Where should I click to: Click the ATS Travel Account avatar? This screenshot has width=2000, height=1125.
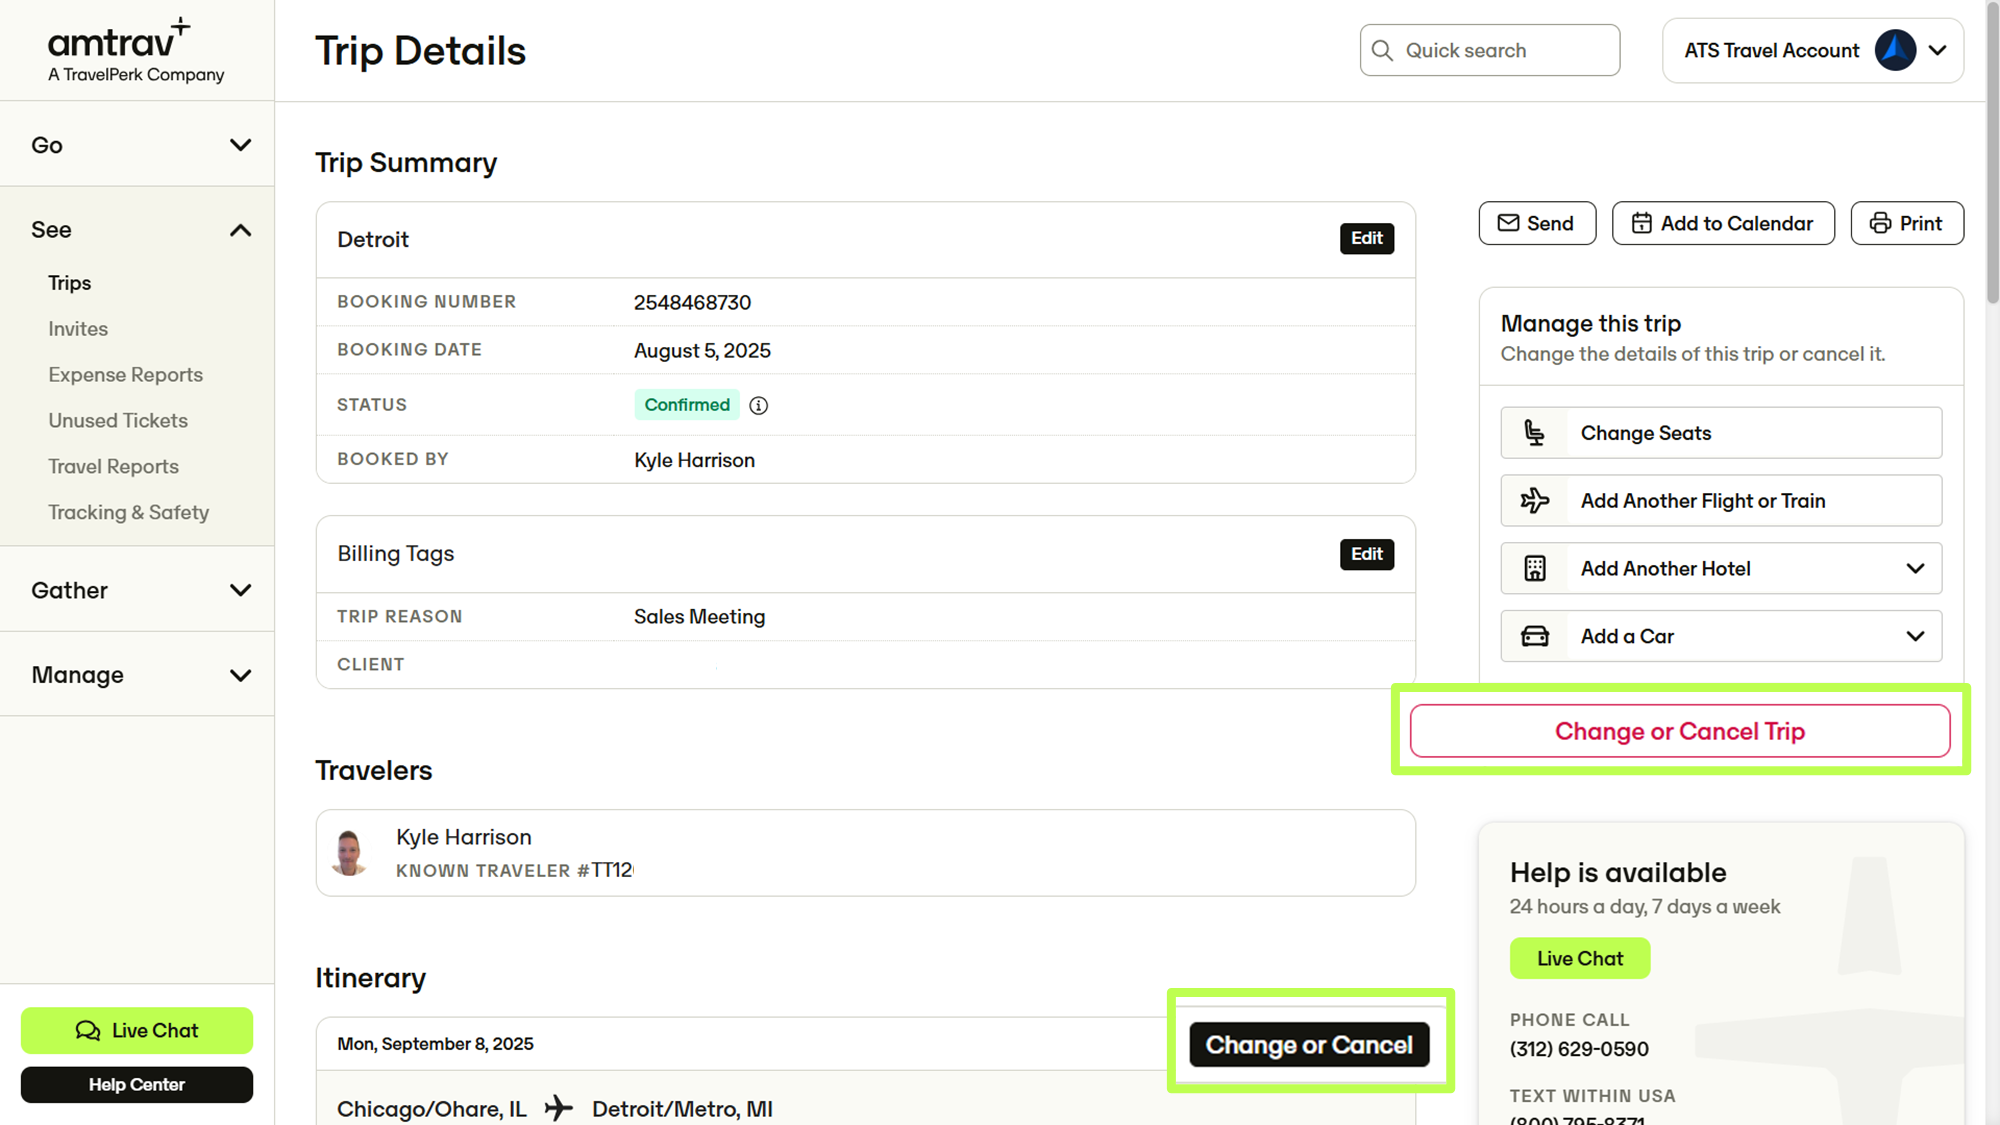pyautogui.click(x=1894, y=50)
